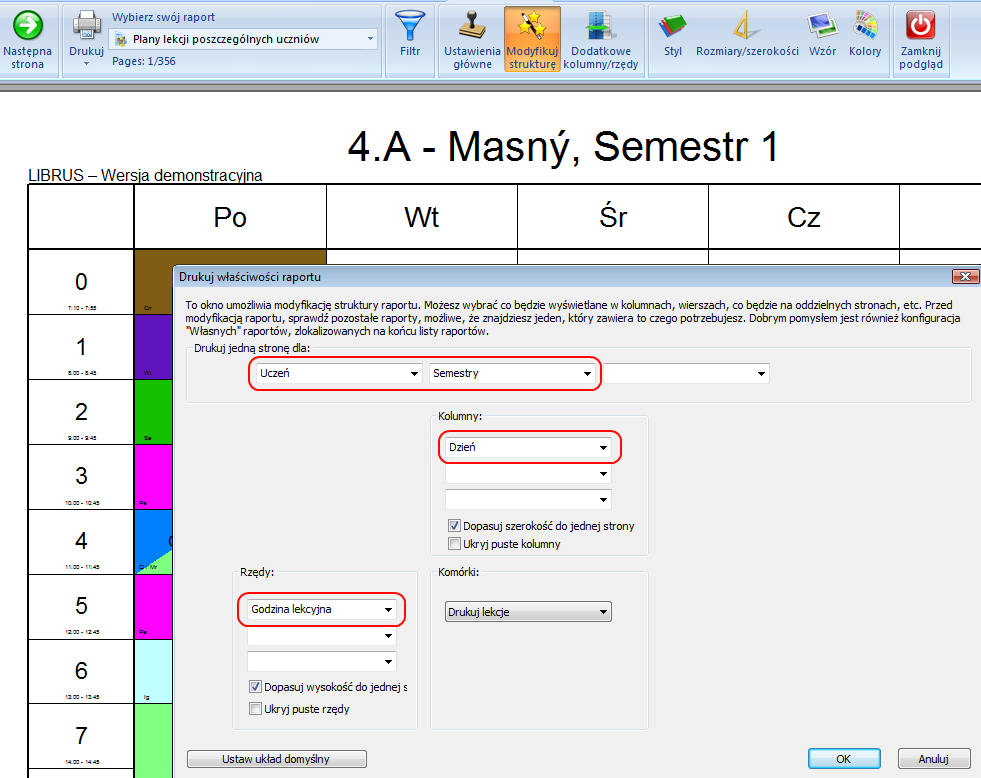
Task: Open the Dzień columns dropdown
Action: click(529, 448)
